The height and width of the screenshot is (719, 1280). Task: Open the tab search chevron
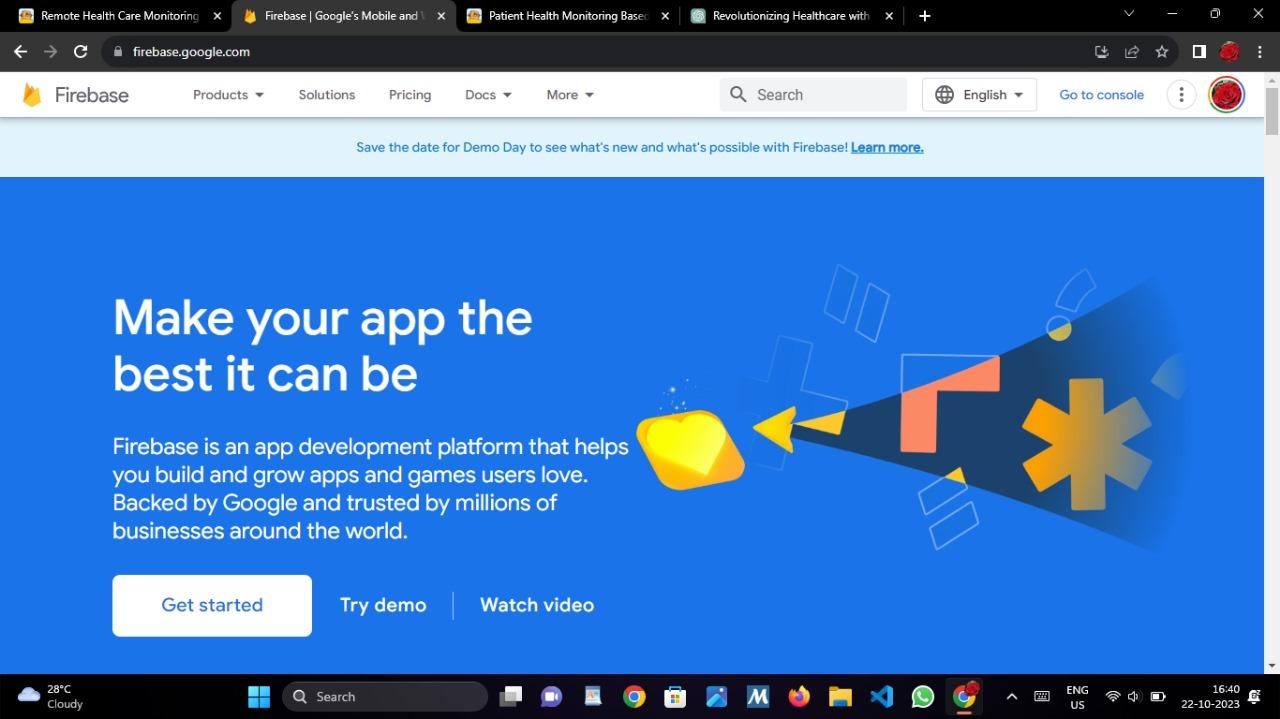click(x=1129, y=14)
